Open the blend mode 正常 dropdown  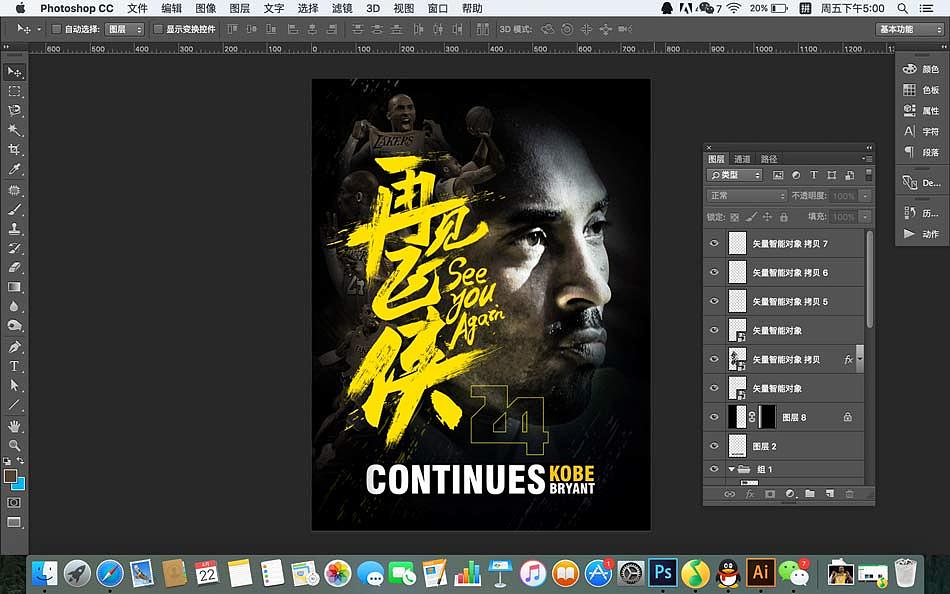746,196
